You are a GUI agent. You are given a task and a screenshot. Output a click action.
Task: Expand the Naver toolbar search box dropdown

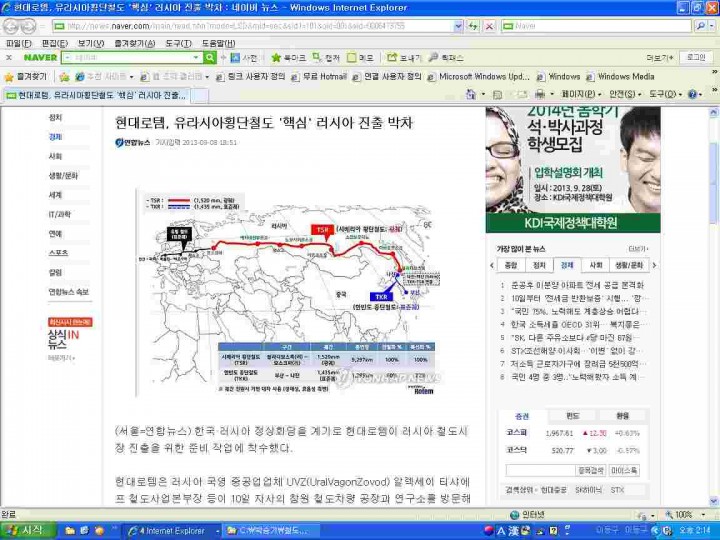point(197,57)
